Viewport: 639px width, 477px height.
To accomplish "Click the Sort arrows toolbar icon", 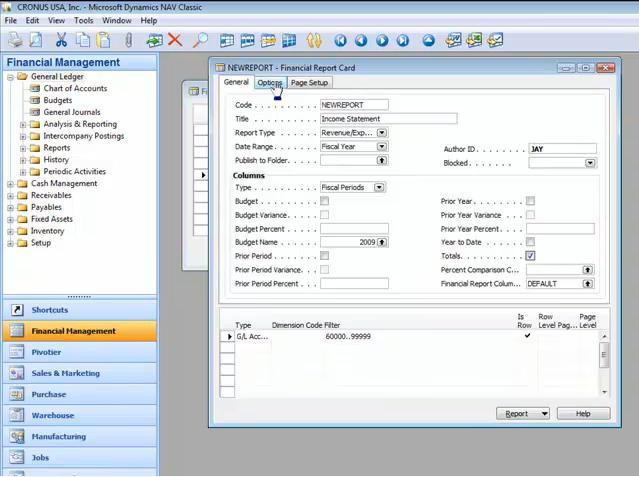I will click(314, 40).
